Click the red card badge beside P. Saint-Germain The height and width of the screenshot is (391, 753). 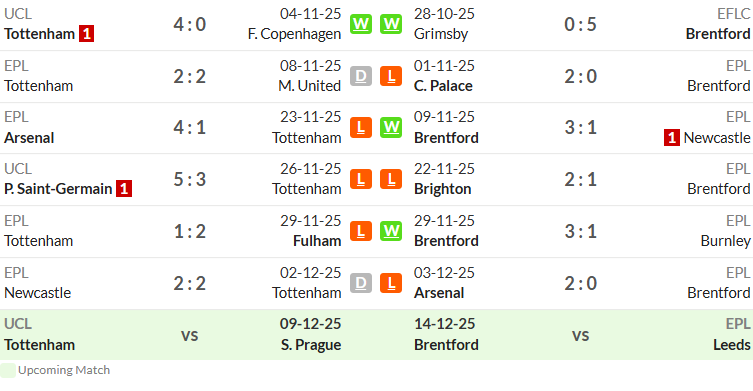(x=124, y=189)
